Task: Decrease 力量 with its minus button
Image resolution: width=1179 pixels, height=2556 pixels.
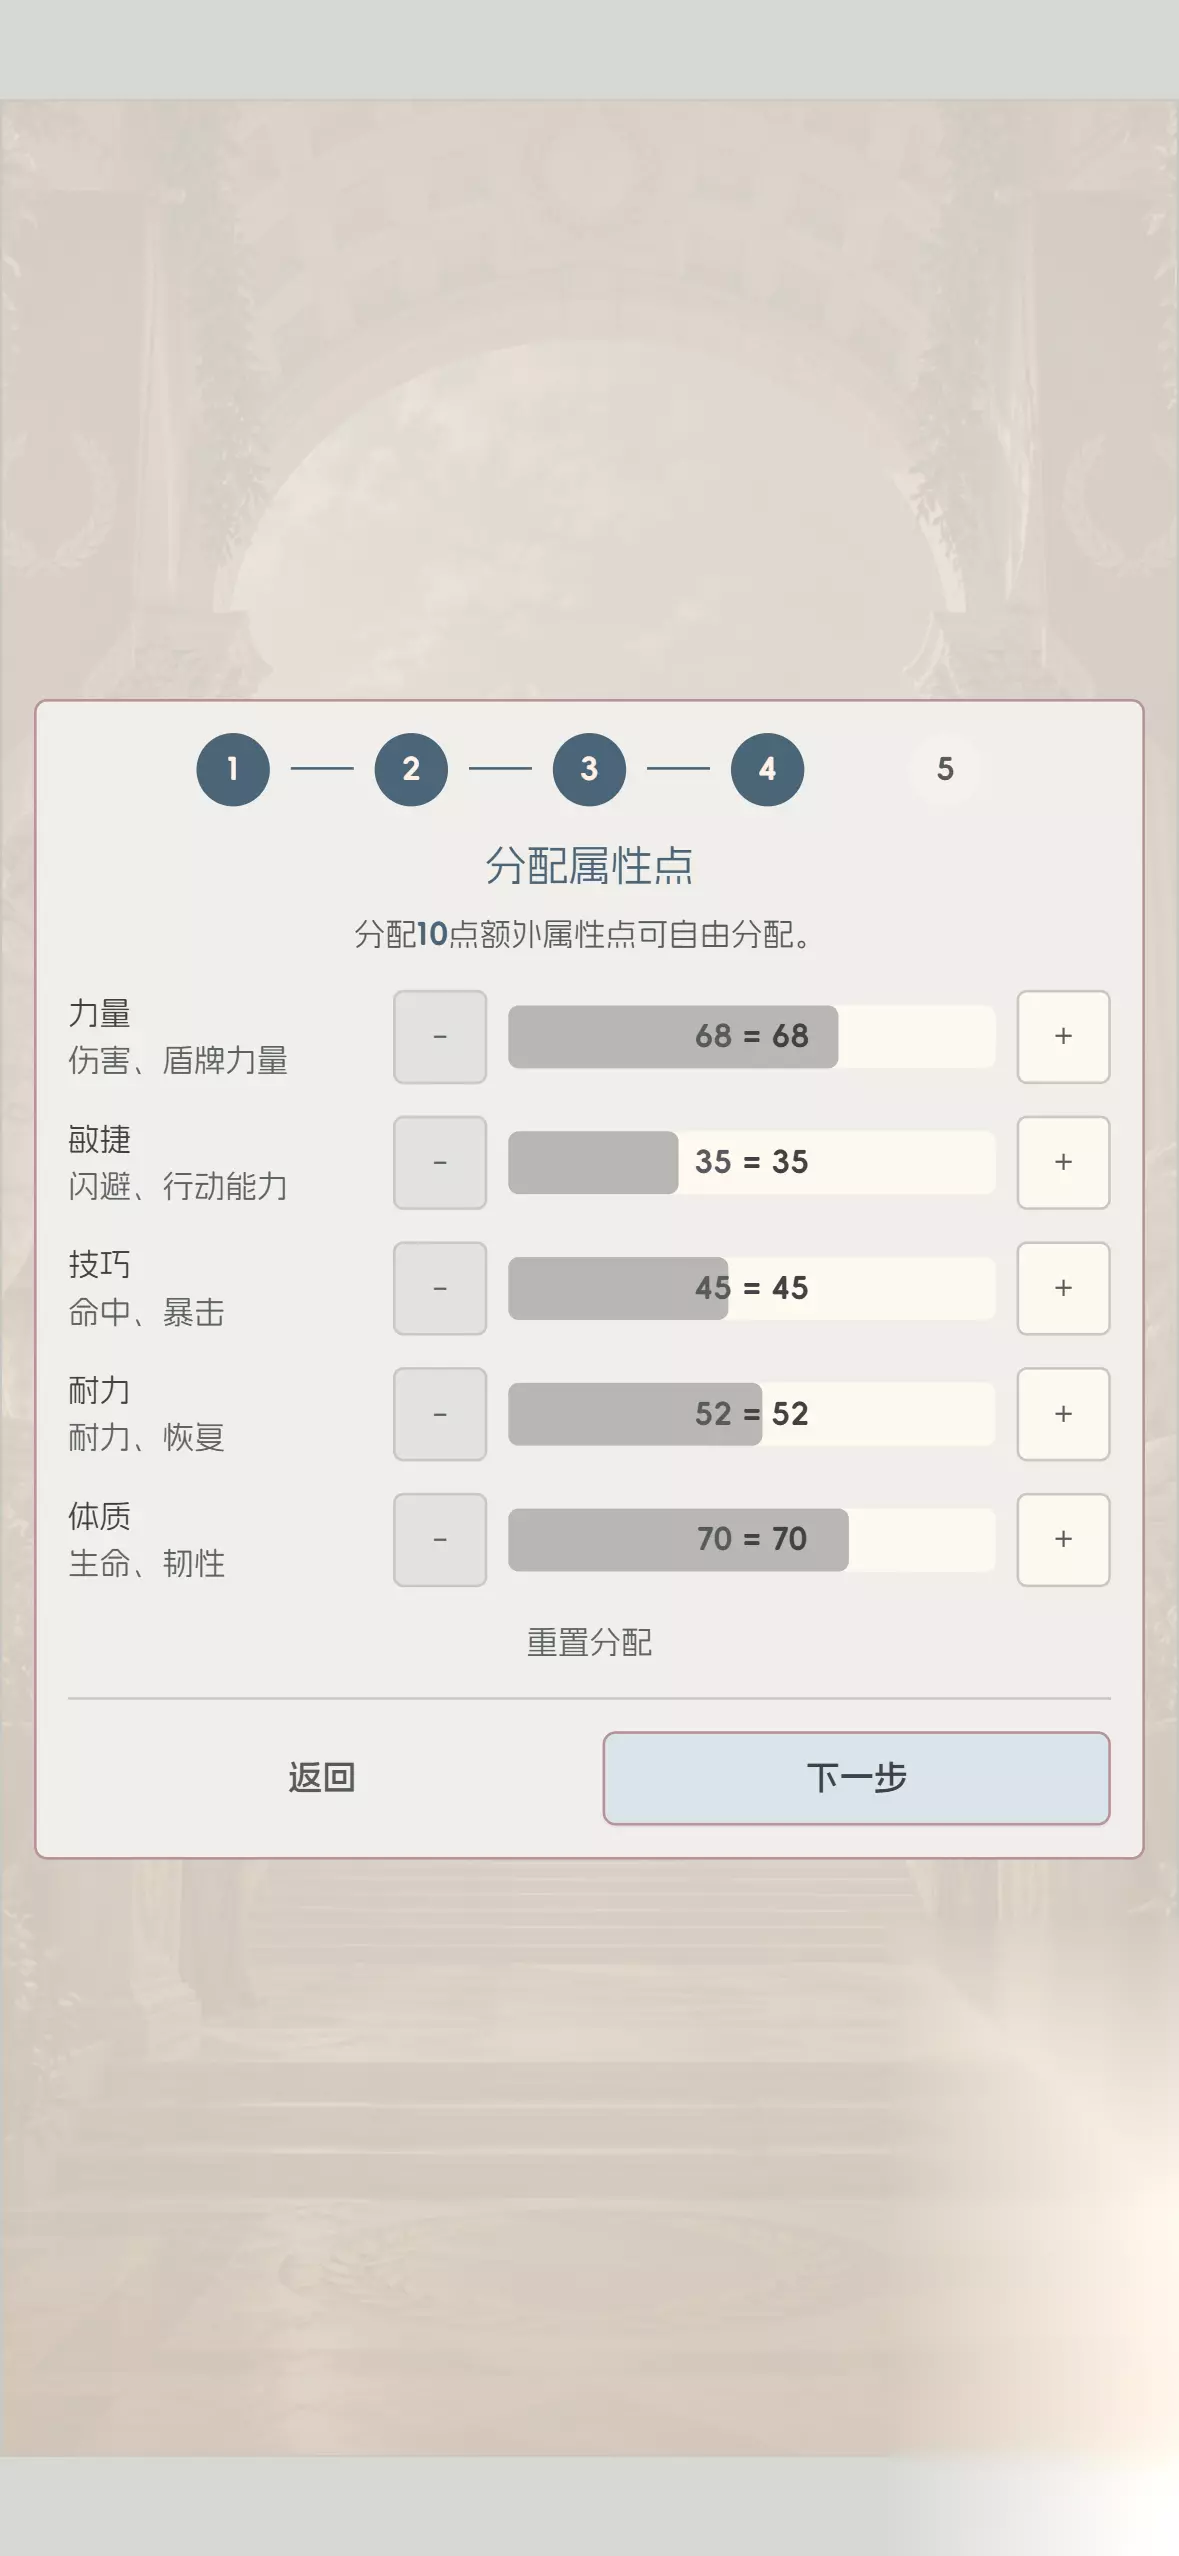Action: click(440, 1036)
